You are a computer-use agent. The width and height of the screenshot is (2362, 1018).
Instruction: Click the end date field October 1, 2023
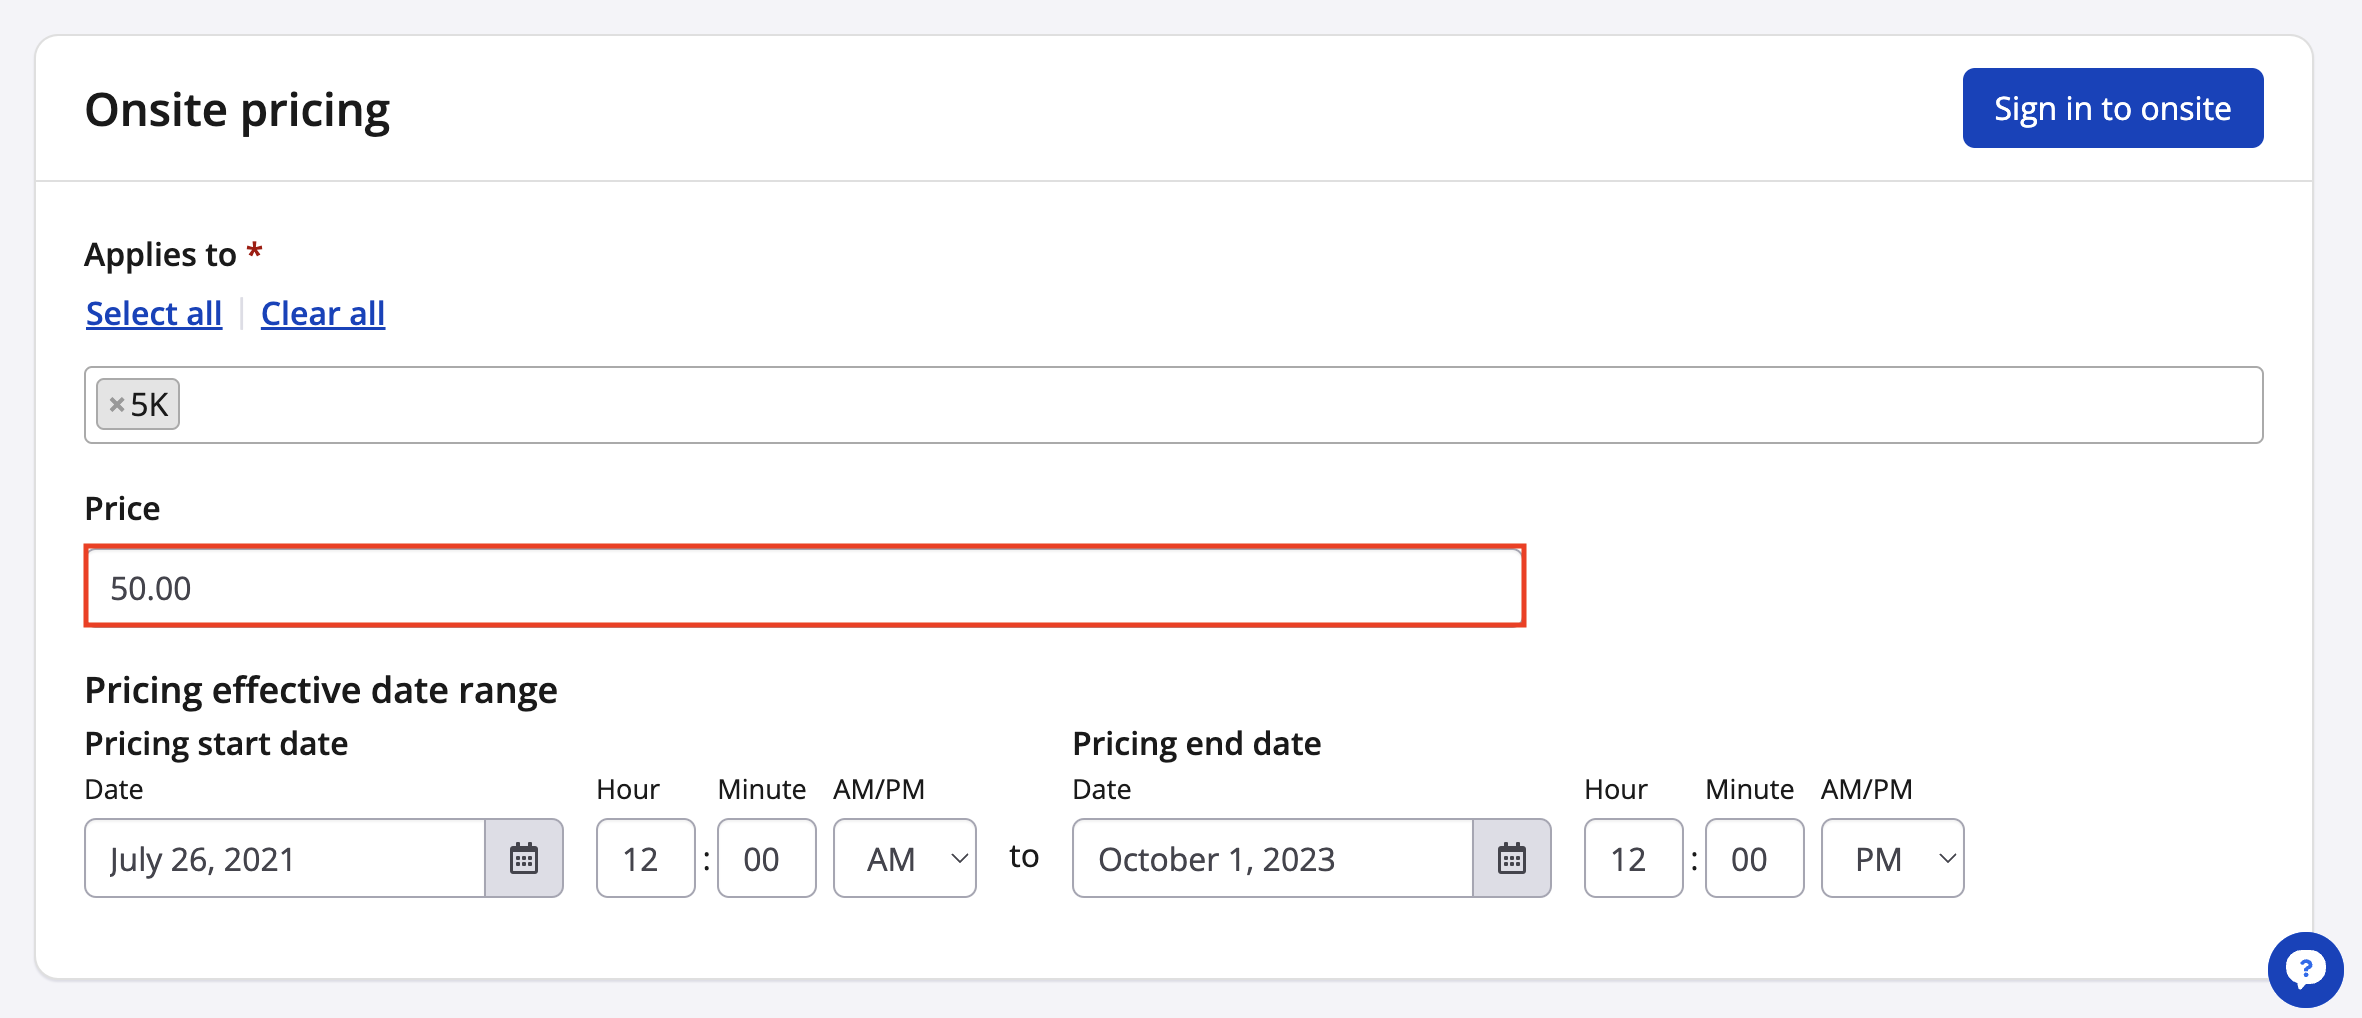[x=1272, y=859]
